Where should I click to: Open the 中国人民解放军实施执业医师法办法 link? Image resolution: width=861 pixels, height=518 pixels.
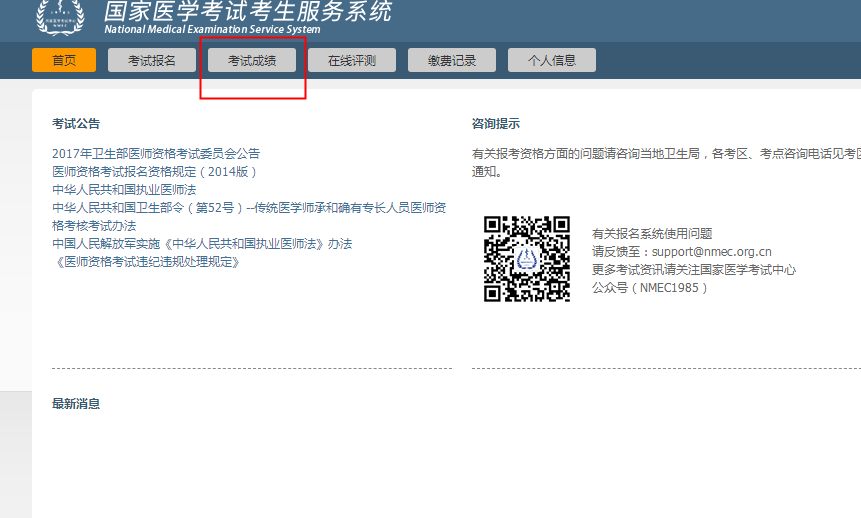coord(202,244)
